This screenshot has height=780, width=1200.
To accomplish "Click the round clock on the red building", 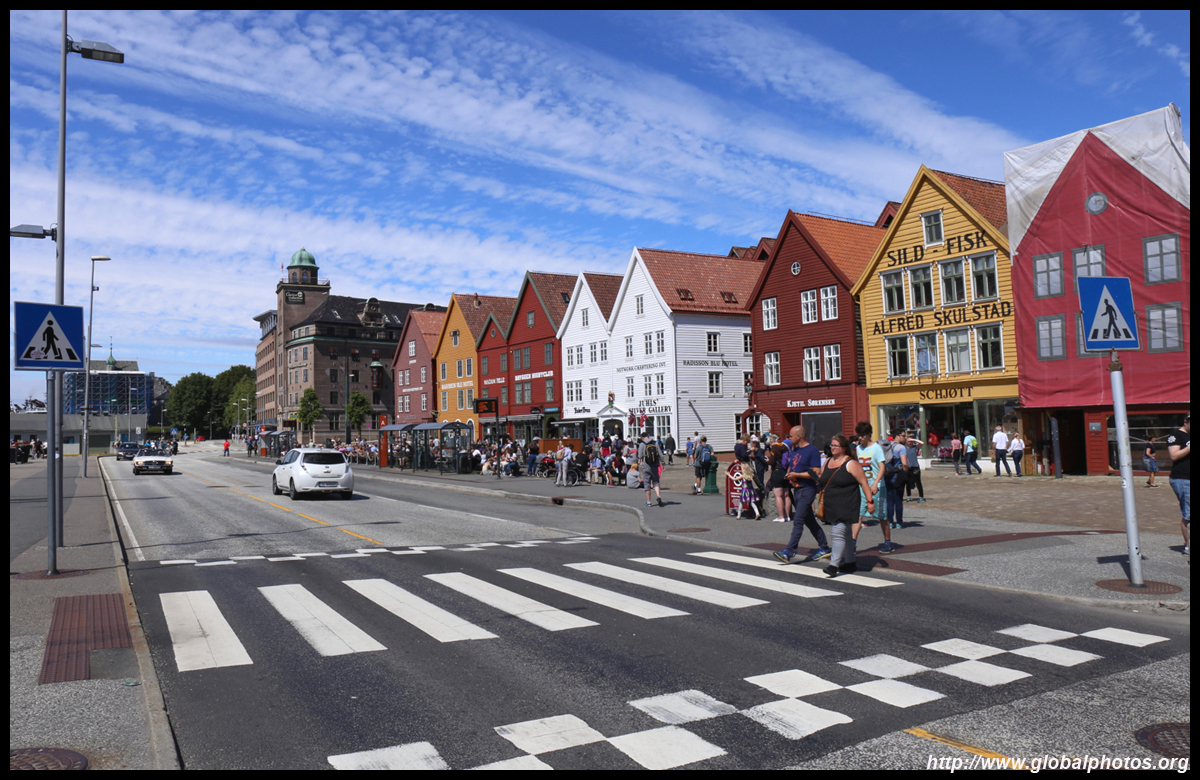I will (1096, 203).
